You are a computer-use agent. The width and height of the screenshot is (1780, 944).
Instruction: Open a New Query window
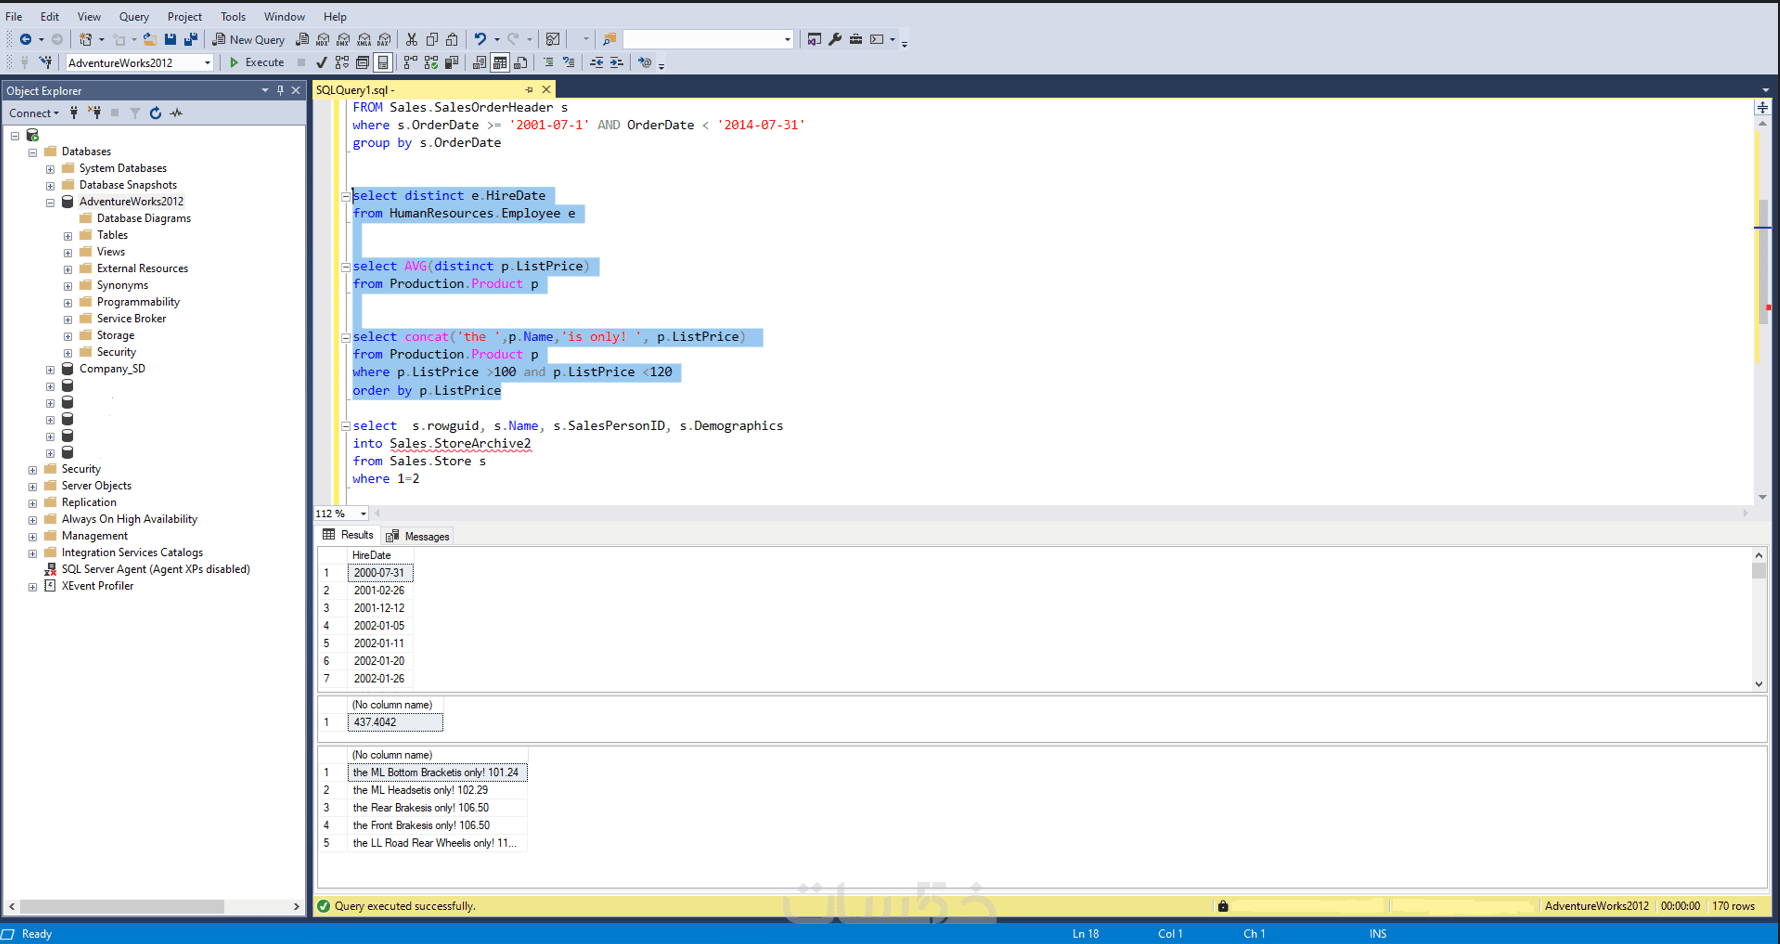248,39
